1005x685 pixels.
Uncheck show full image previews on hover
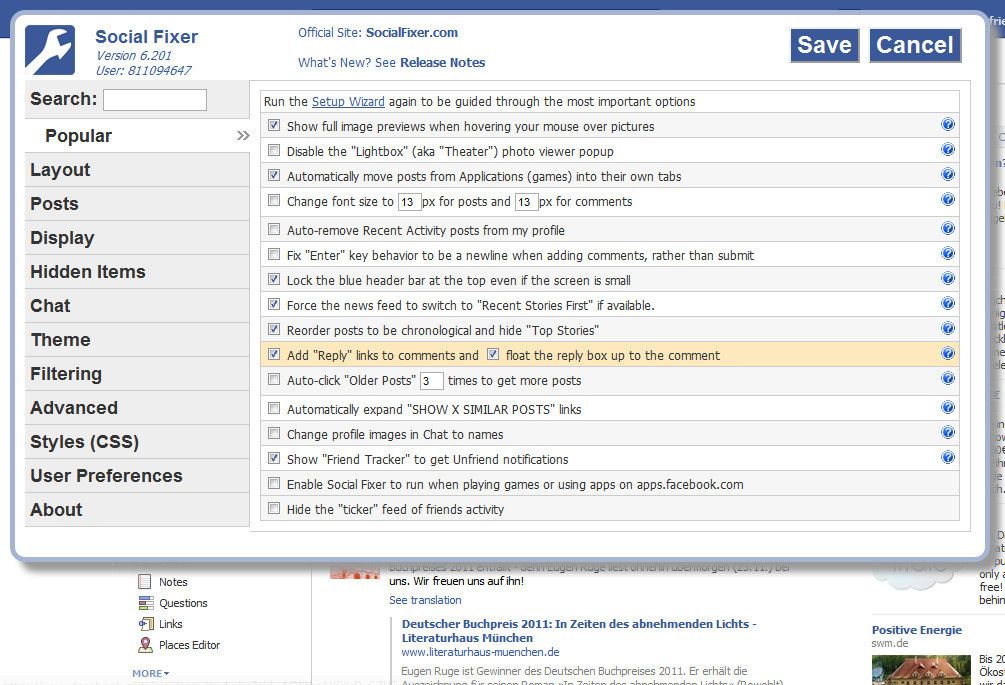point(273,124)
